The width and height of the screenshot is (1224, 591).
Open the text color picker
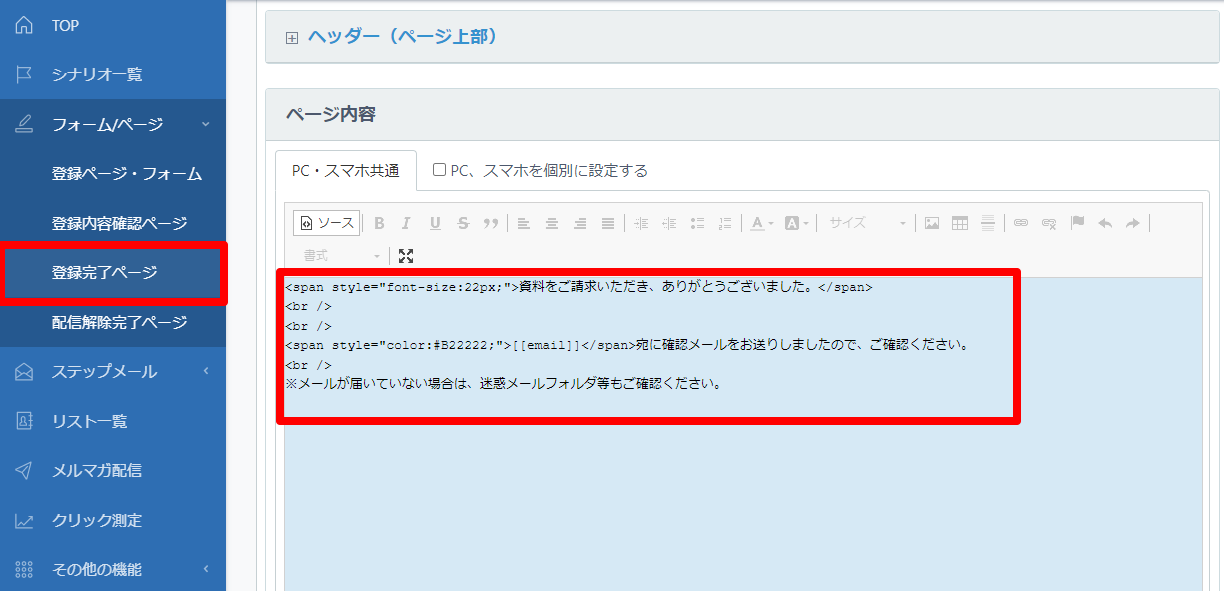tap(761, 223)
